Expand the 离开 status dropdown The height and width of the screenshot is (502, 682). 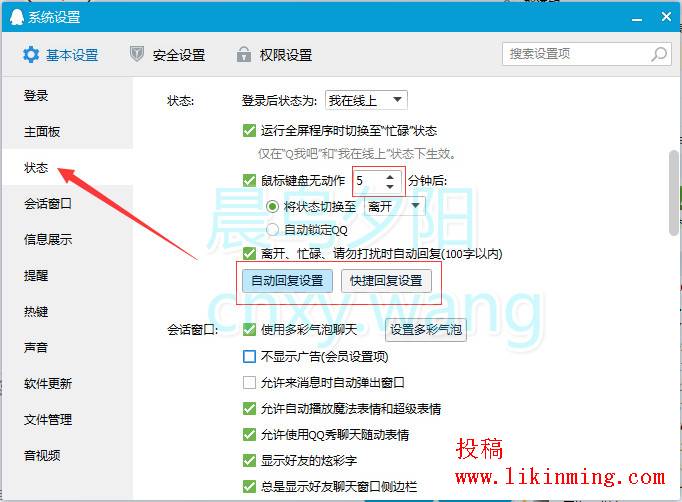(395, 206)
